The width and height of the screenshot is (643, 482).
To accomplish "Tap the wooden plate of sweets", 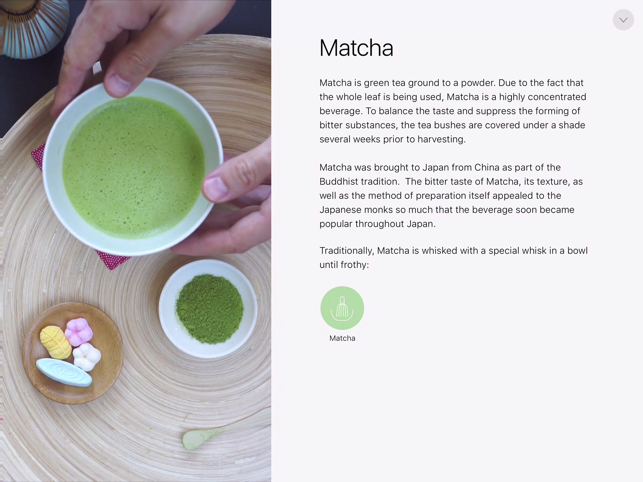I will coord(73,353).
